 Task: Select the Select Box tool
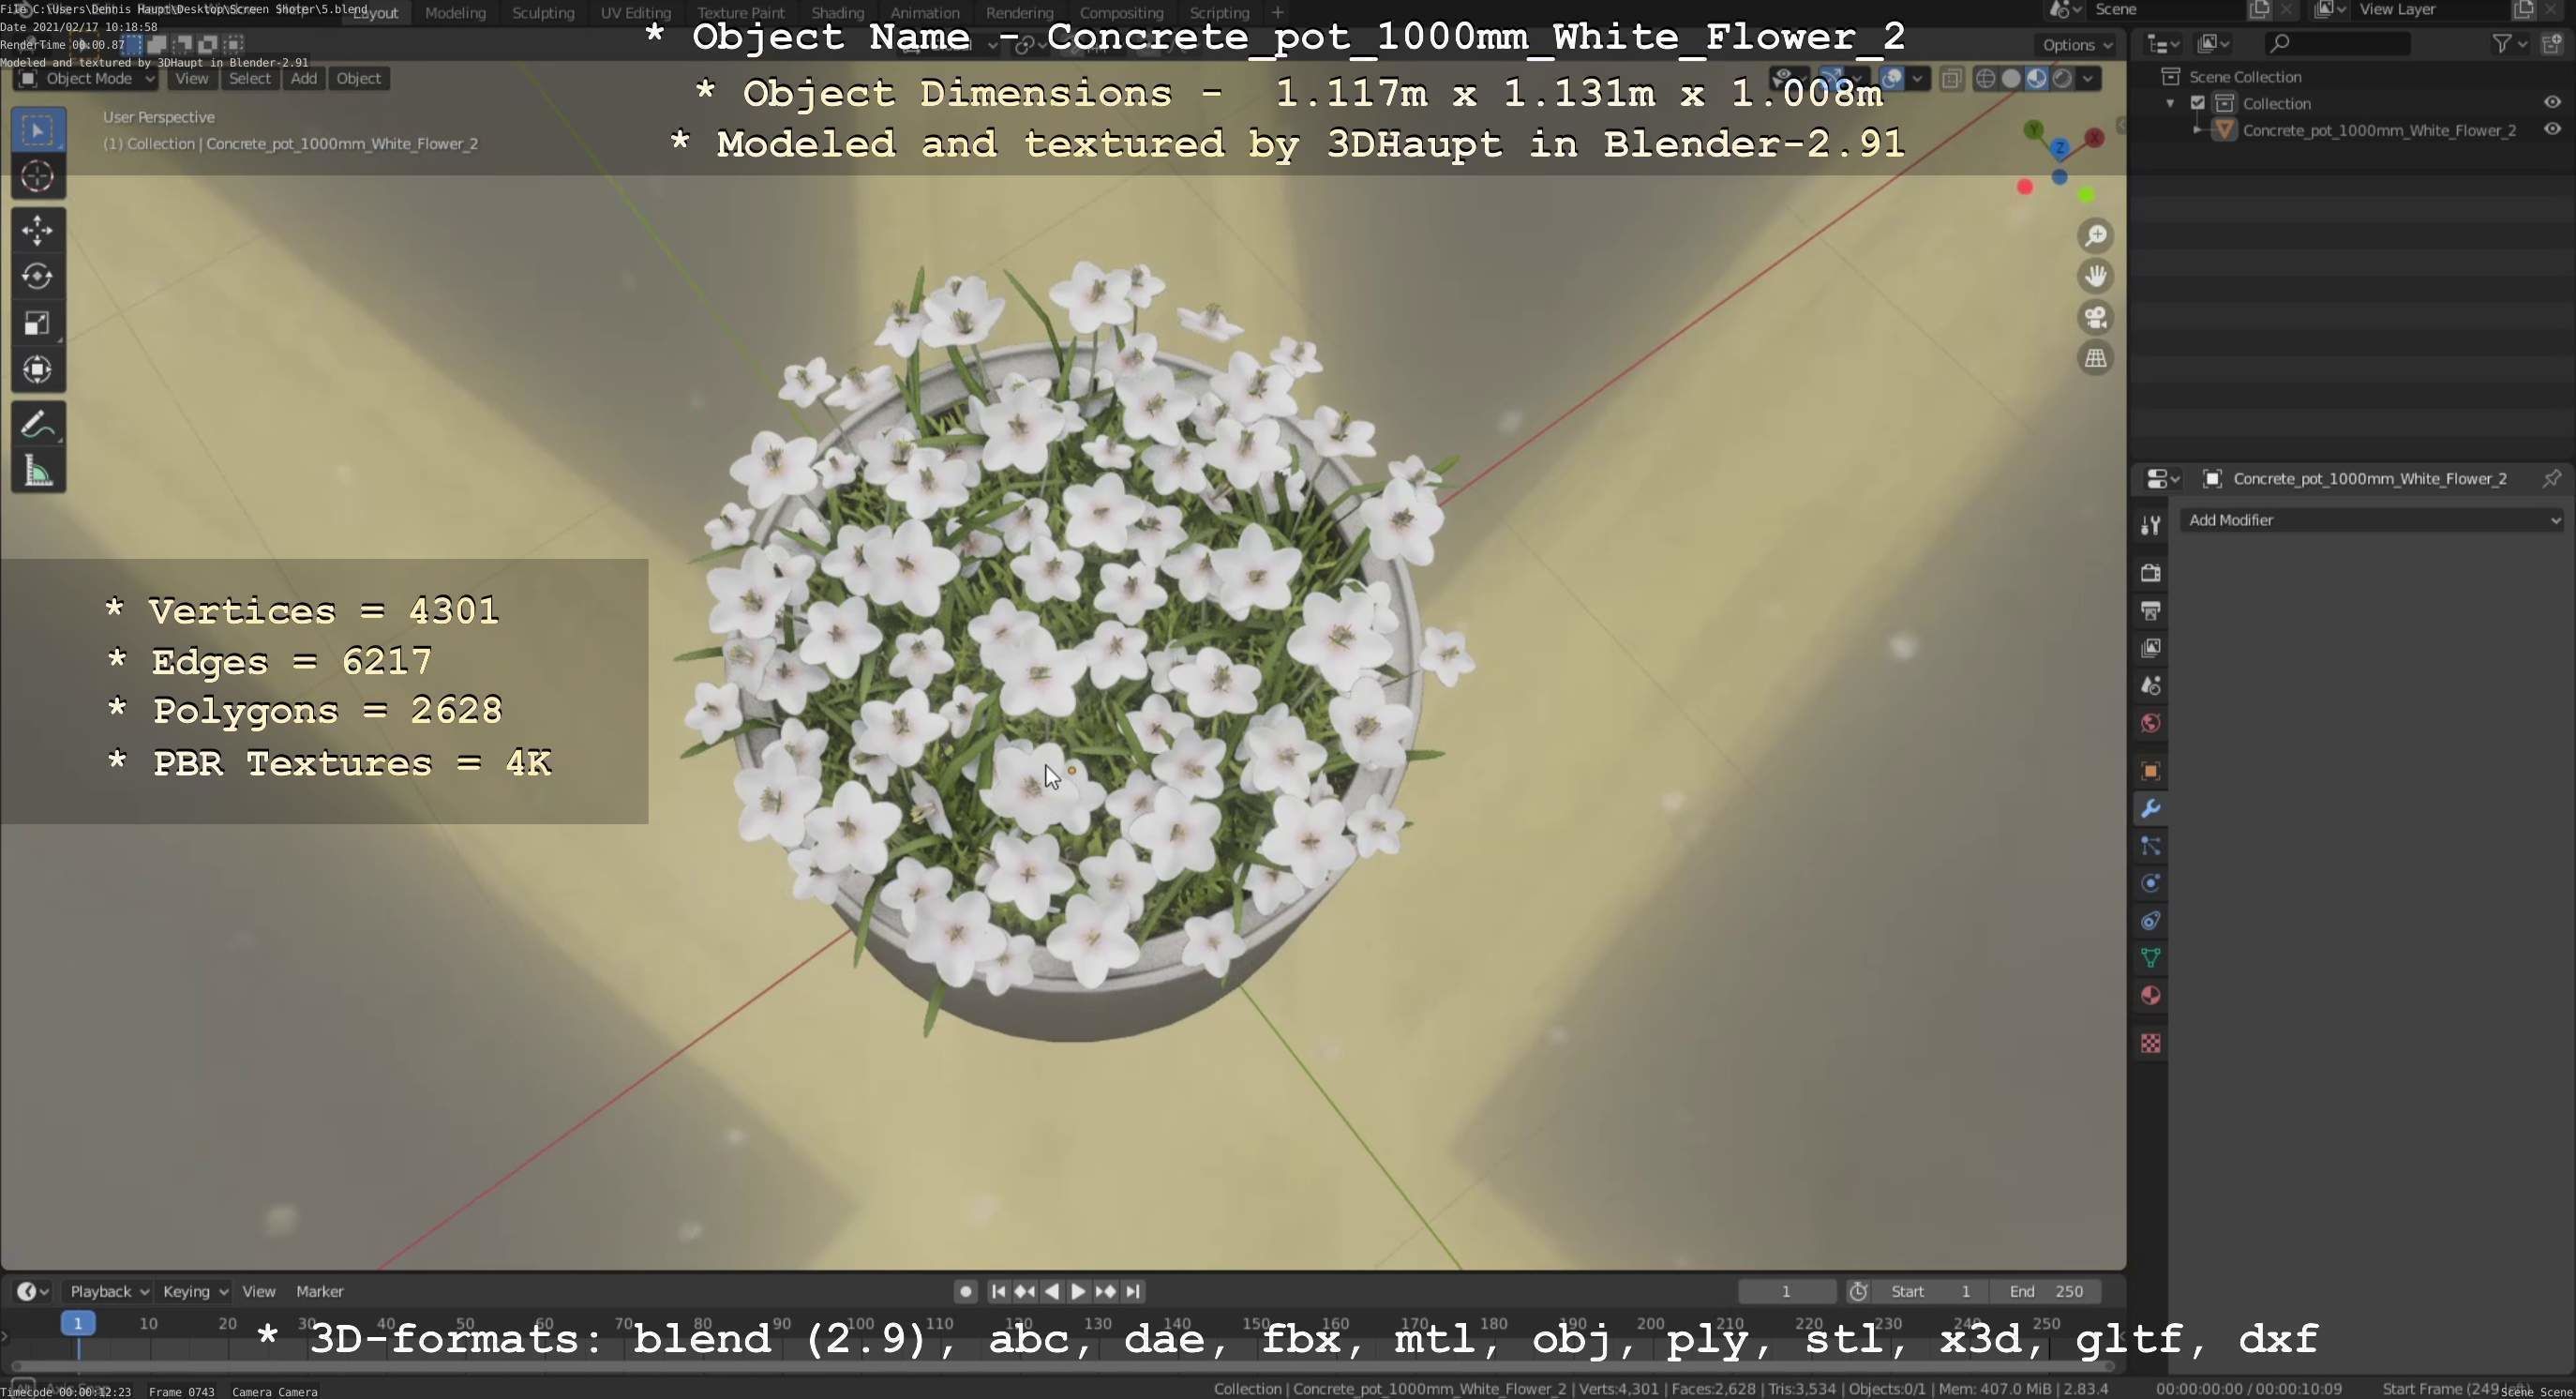pyautogui.click(x=38, y=131)
